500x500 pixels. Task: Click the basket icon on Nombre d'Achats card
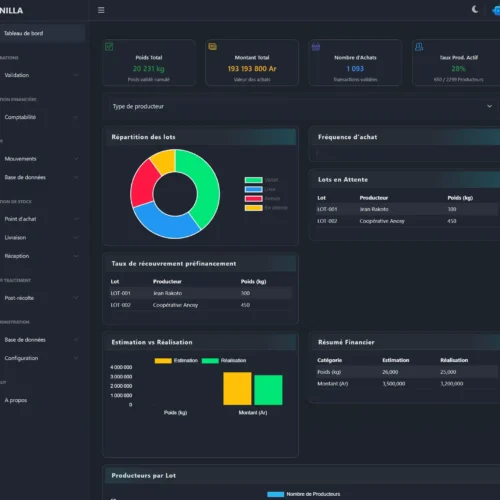(316, 47)
